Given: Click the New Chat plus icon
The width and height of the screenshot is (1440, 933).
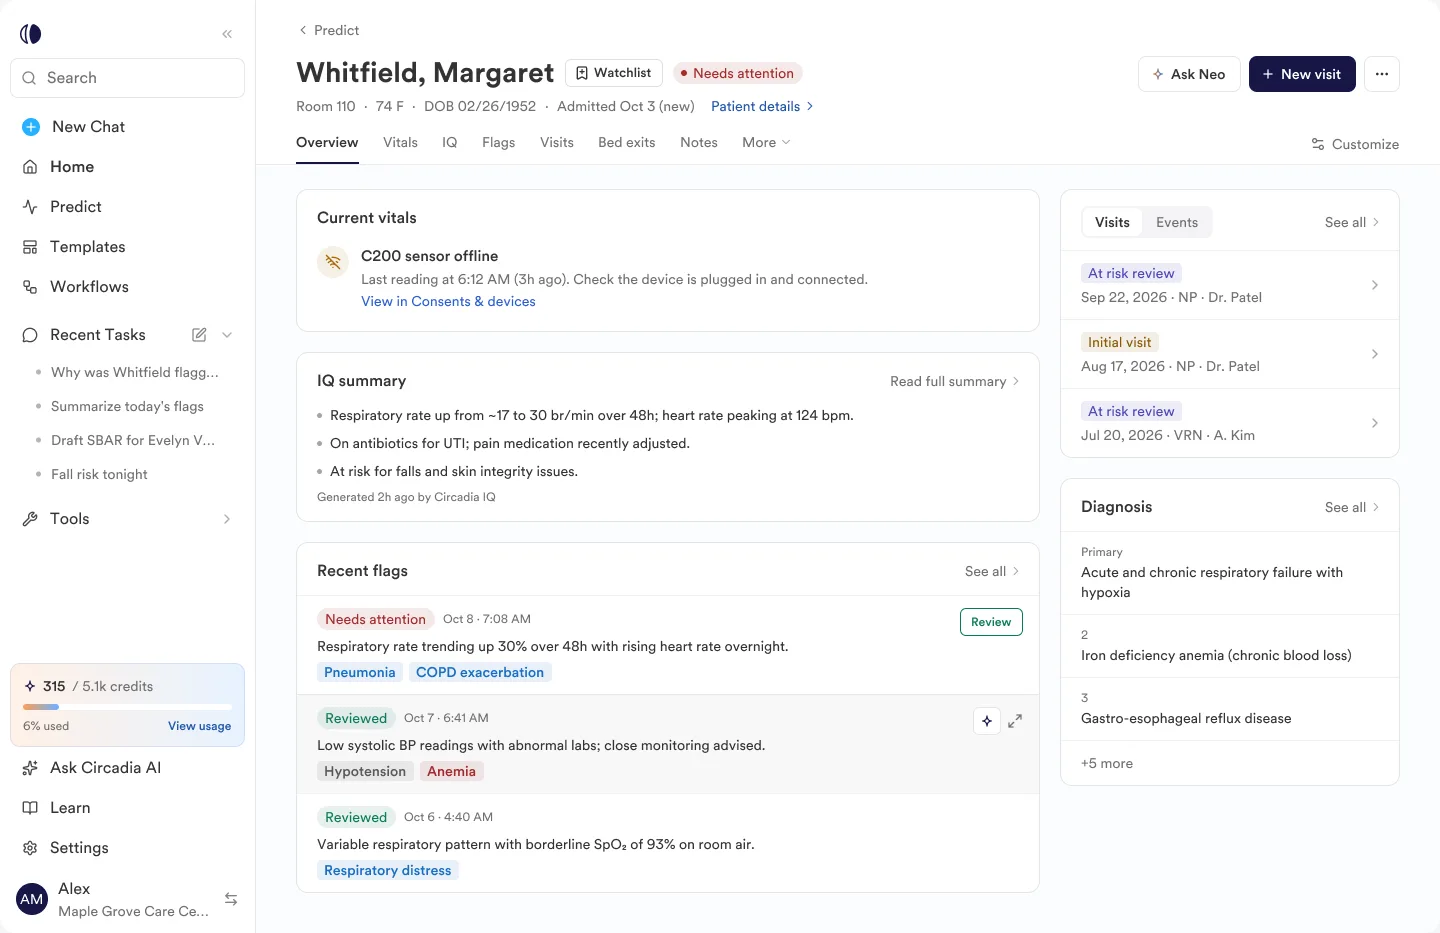Looking at the screenshot, I should pos(31,127).
